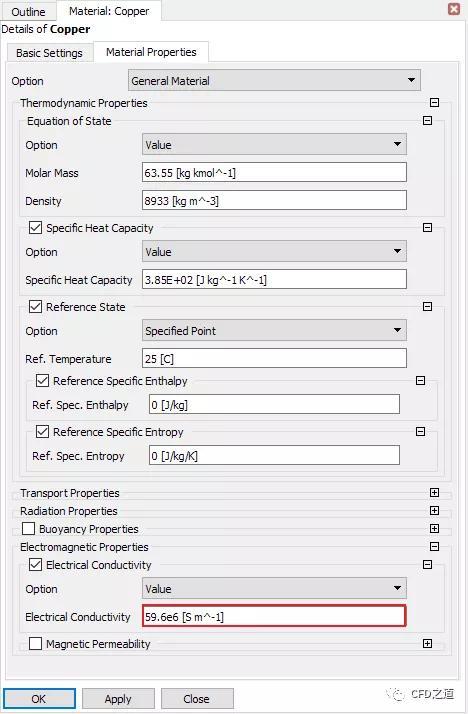Collapse the Specific Heat Capacity group

[x=427, y=227]
